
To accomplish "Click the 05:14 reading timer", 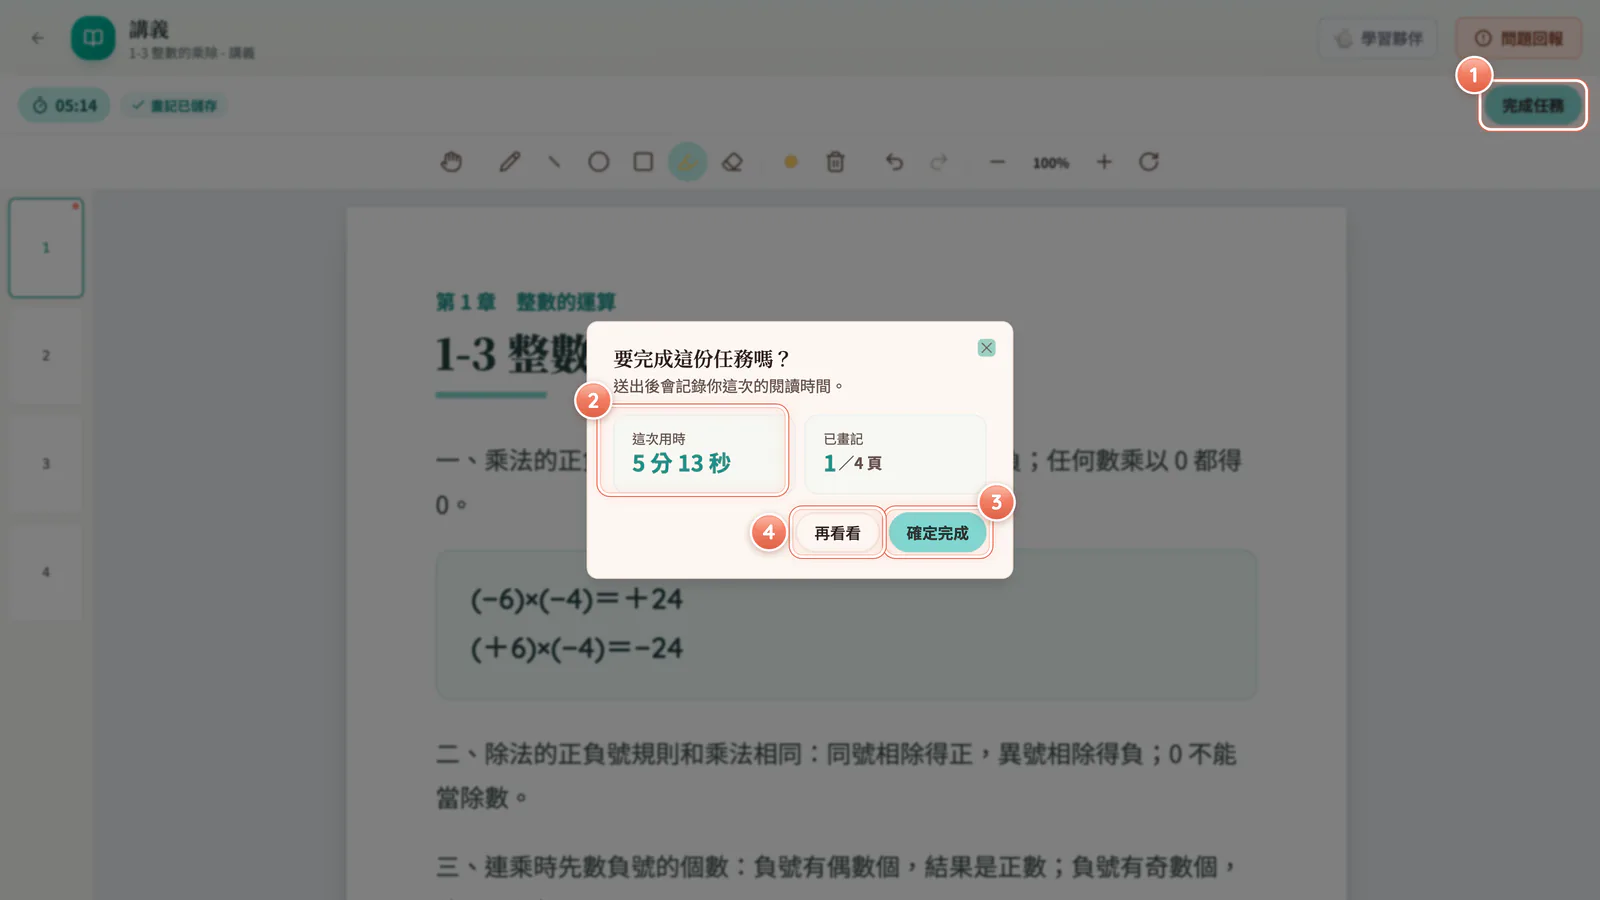I will 64,105.
